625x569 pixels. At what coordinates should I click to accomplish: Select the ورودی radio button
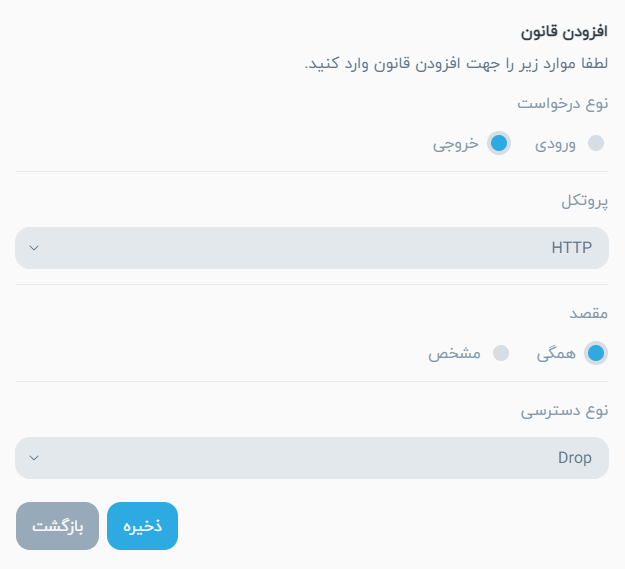click(596, 143)
